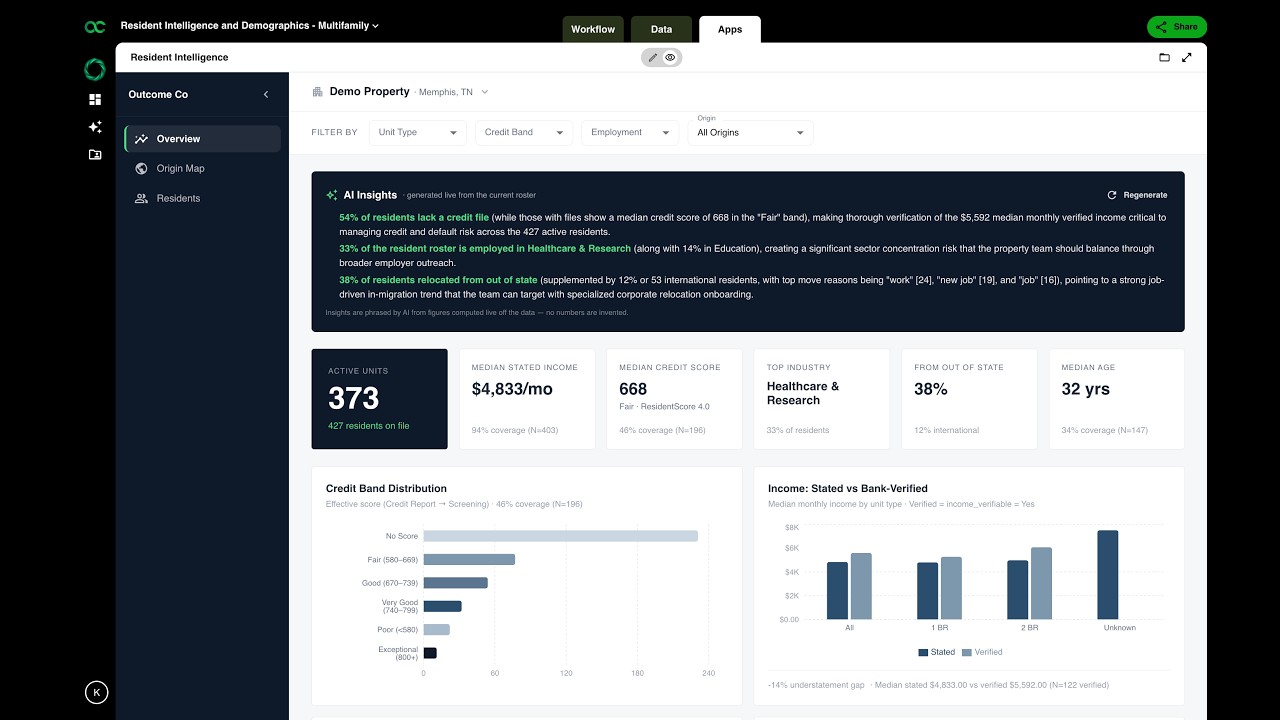Open the project title dropdown
The image size is (1280, 720).
pos(250,26)
